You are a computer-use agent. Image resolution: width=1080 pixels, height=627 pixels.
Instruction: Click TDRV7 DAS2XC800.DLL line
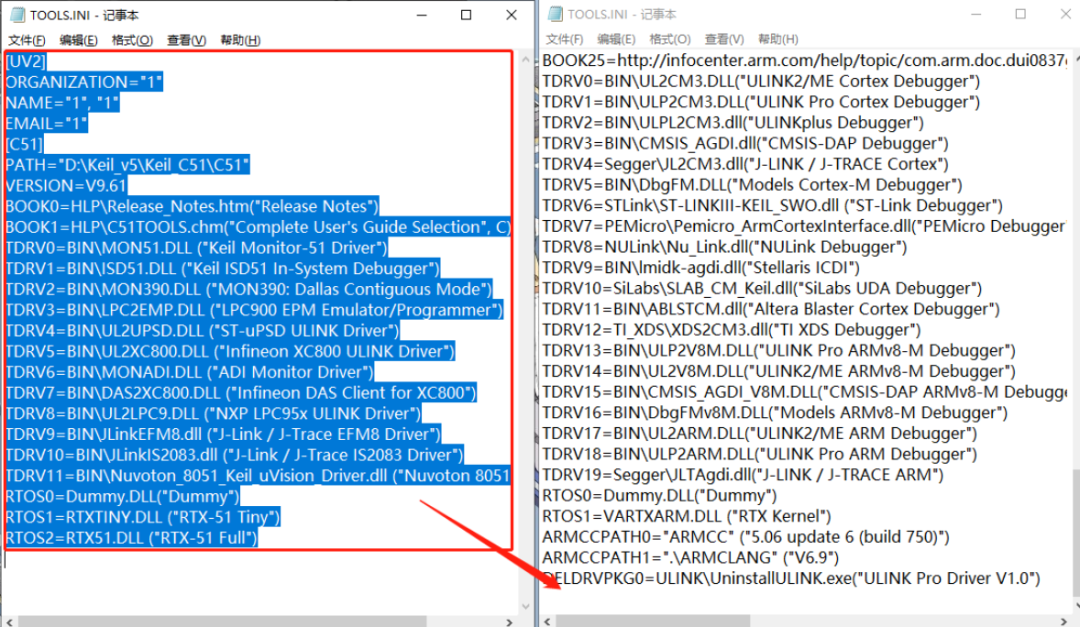241,393
